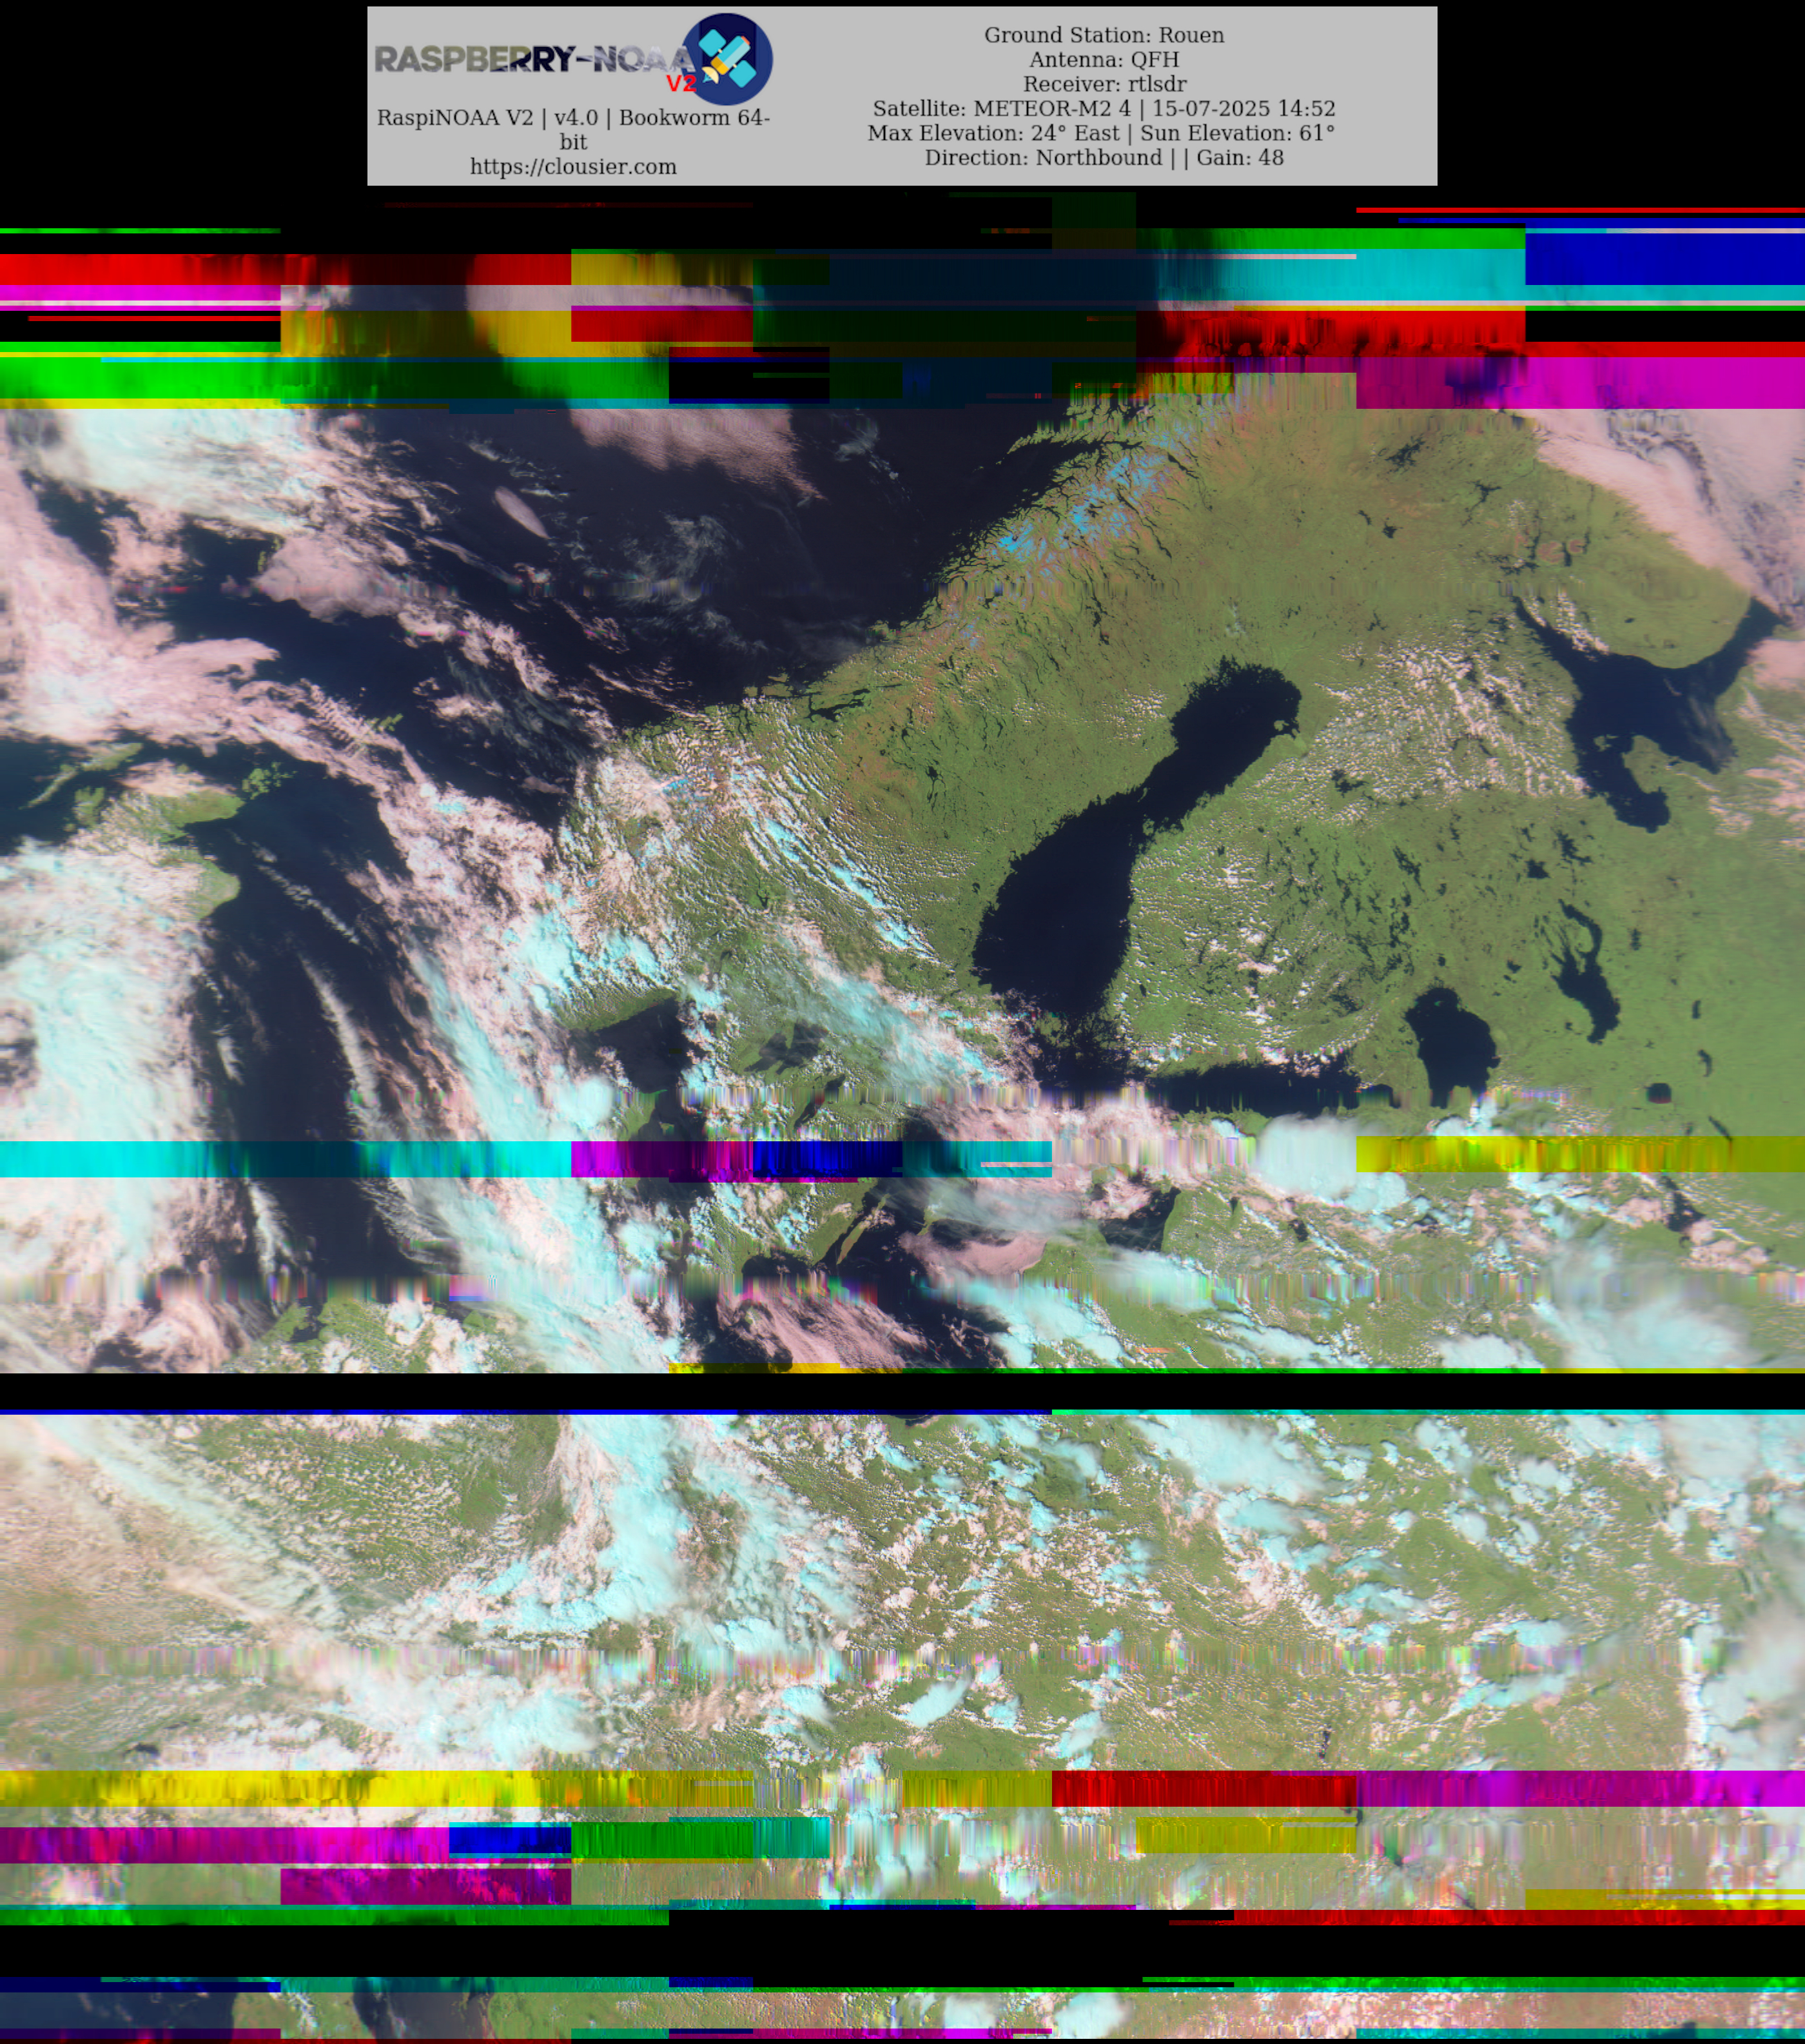
Task: Click the 'RaspiNOAA V2 | v4.0 | Bookworm 64-bit' text
Action: (573, 130)
